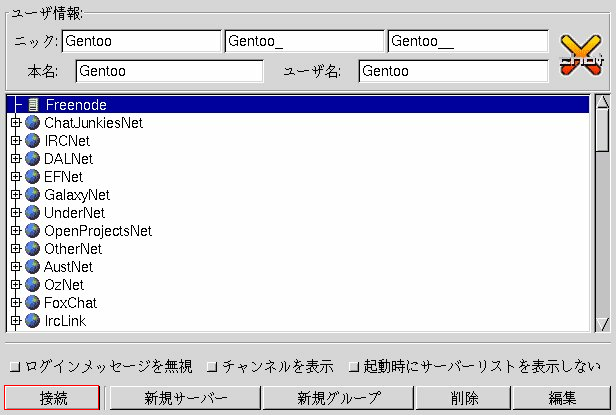Viewport: 616px width, 415px height.
Task: Select the AustNet network name
Action: [68, 266]
